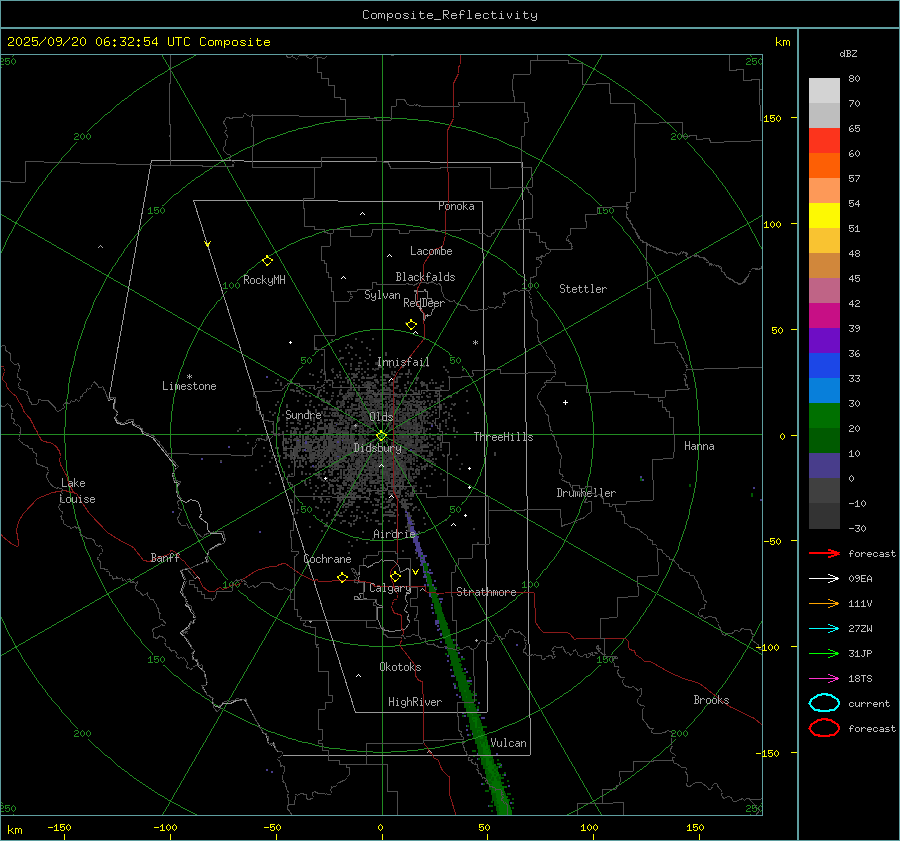Click the Lake Louise location label

[x=78, y=491]
